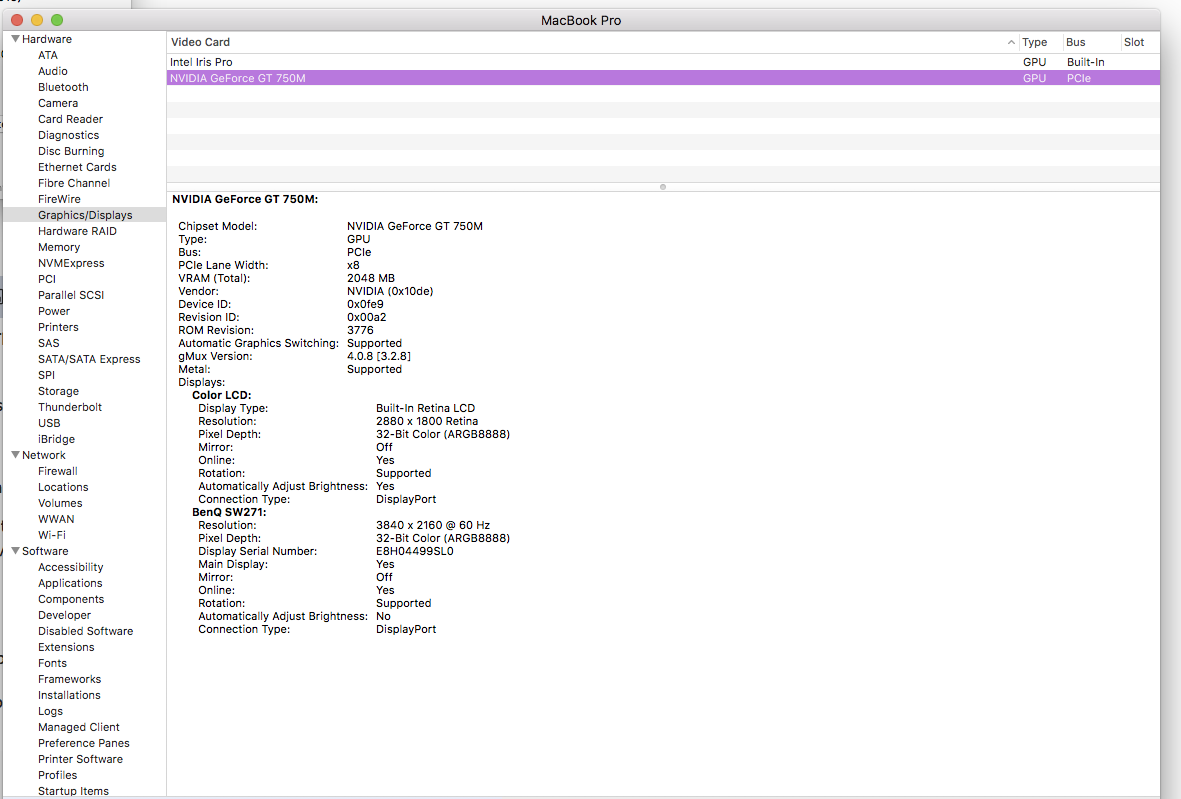Select Locations under Network
Image resolution: width=1181 pixels, height=799 pixels.
pos(63,487)
